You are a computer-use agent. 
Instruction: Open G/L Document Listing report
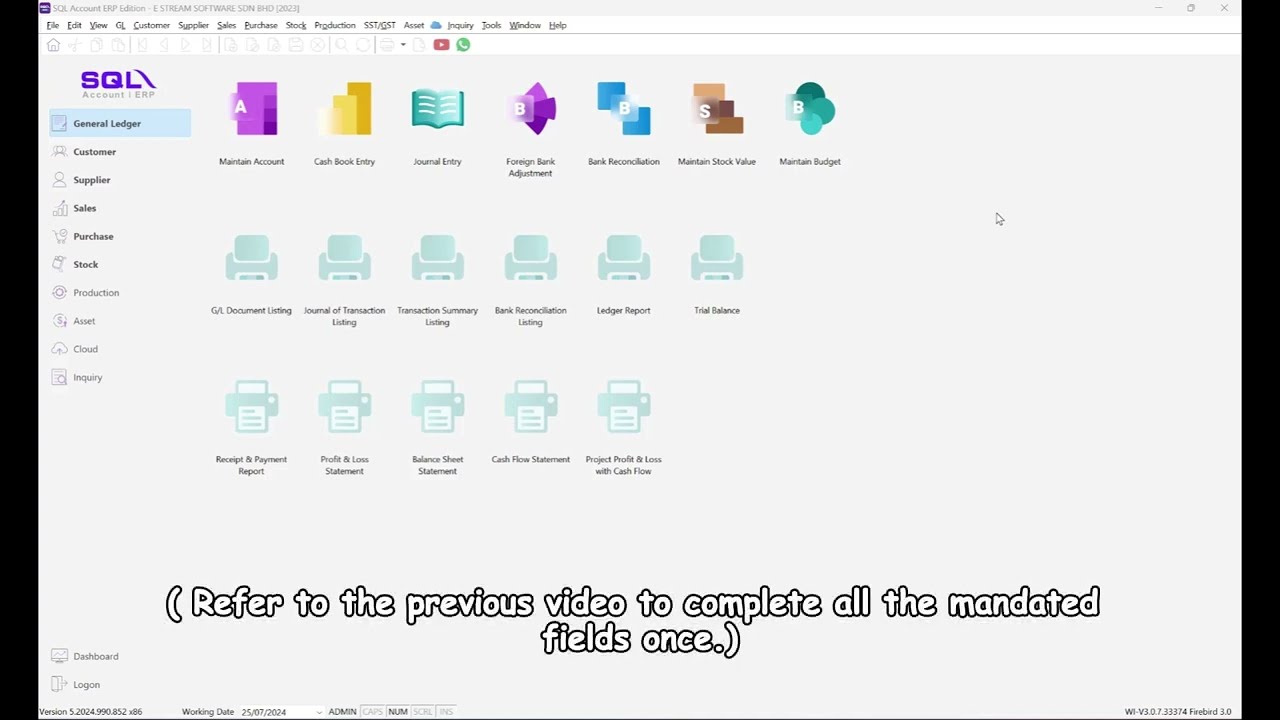(252, 259)
